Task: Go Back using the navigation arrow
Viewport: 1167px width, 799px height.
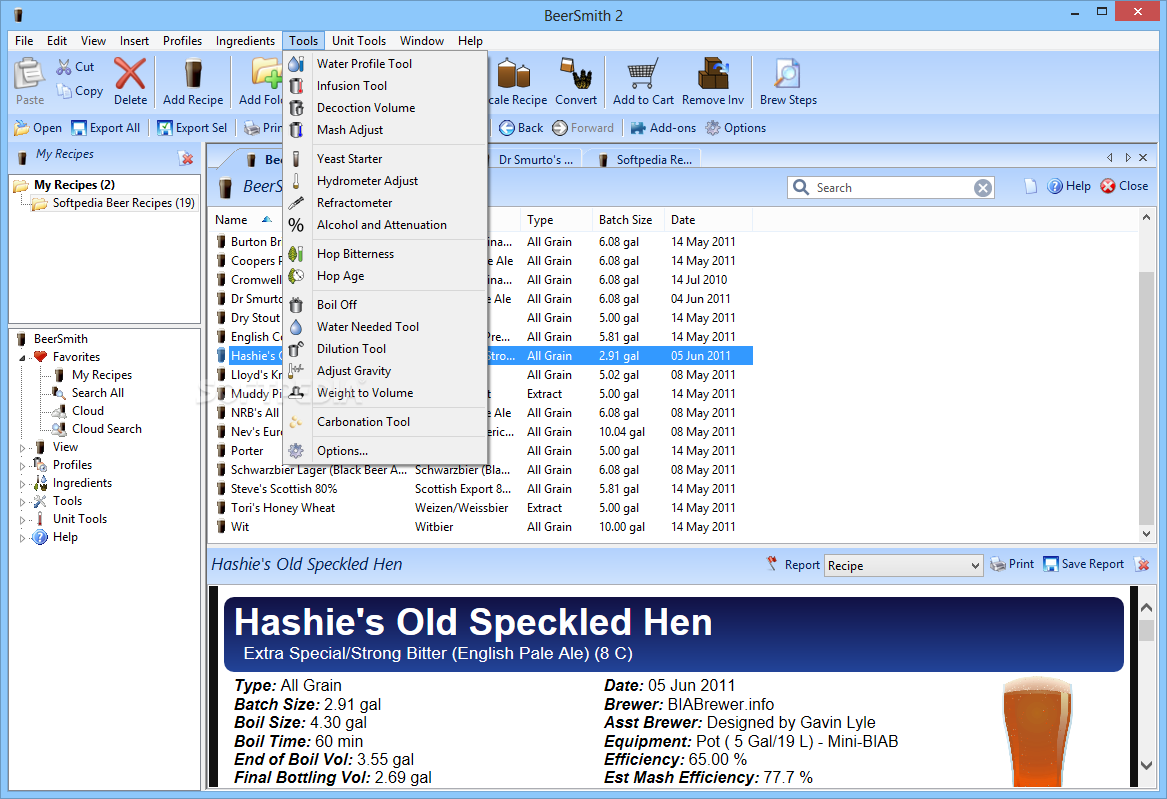Action: pos(521,128)
